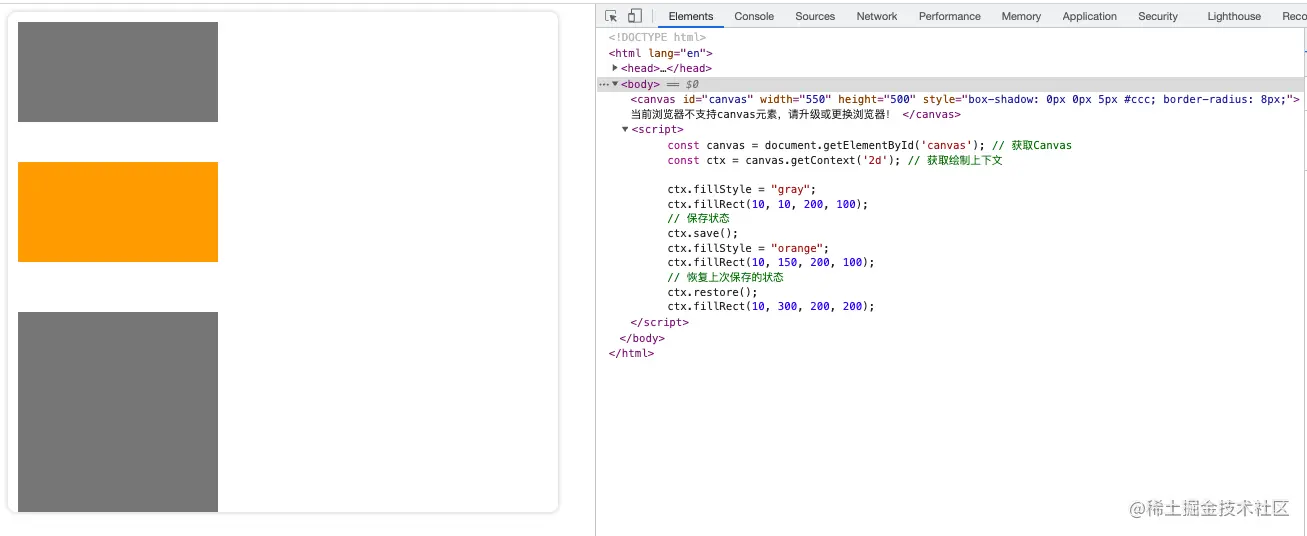Viewport: 1307px width, 536px height.
Task: Click the fillRect(10, 150, 200, 100) line
Action: click(x=770, y=262)
